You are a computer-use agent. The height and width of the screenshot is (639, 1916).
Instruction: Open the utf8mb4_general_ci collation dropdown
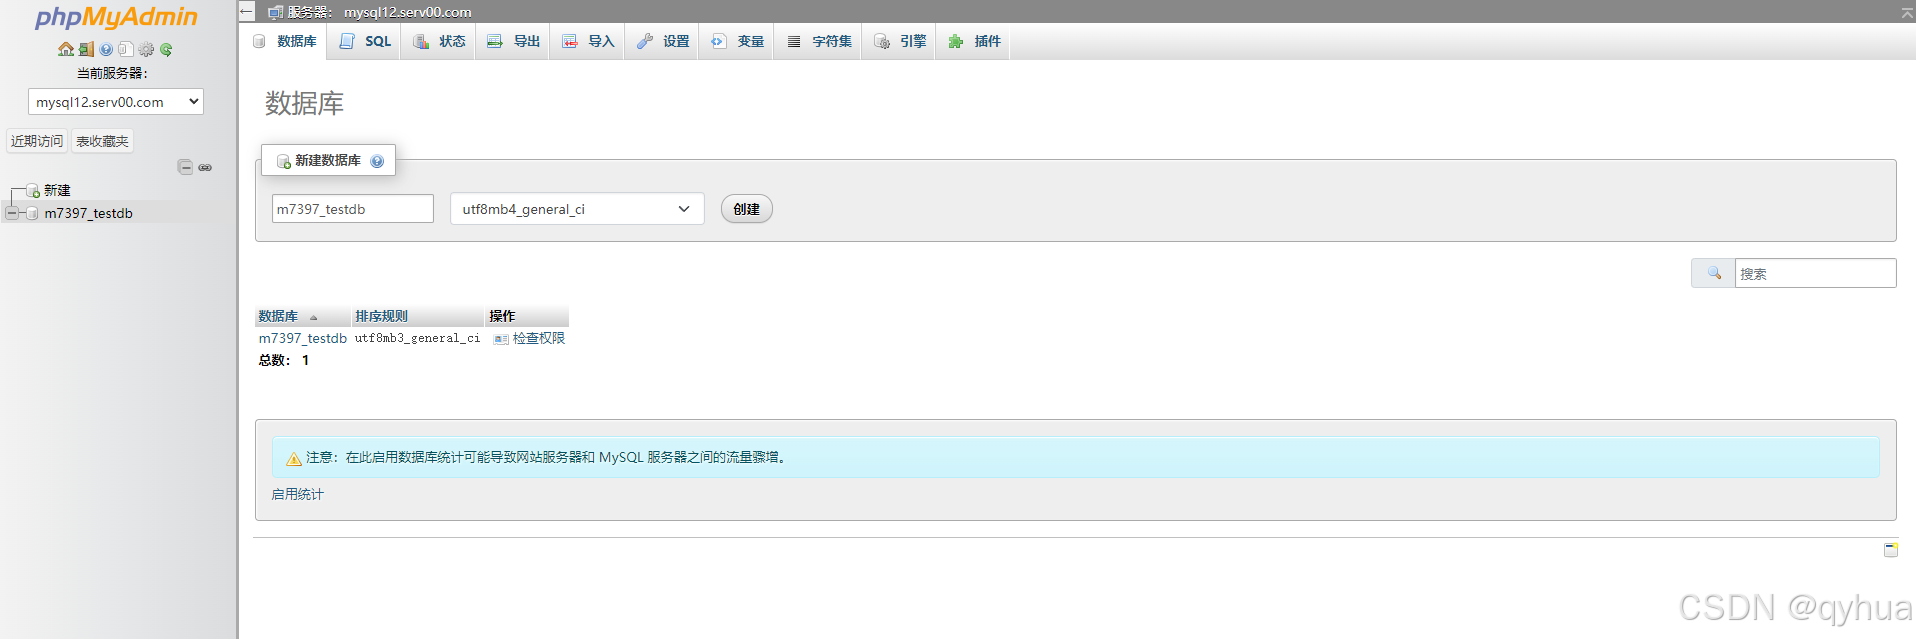click(576, 209)
